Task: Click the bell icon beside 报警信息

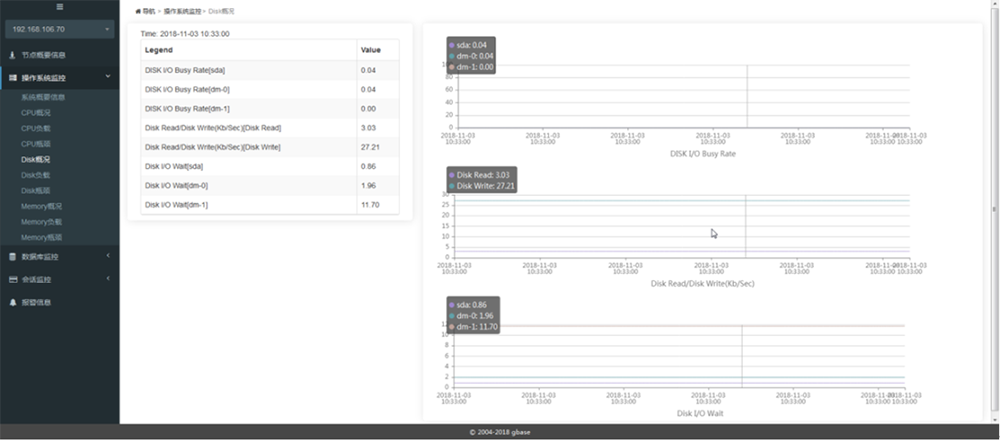Action: 13,303
